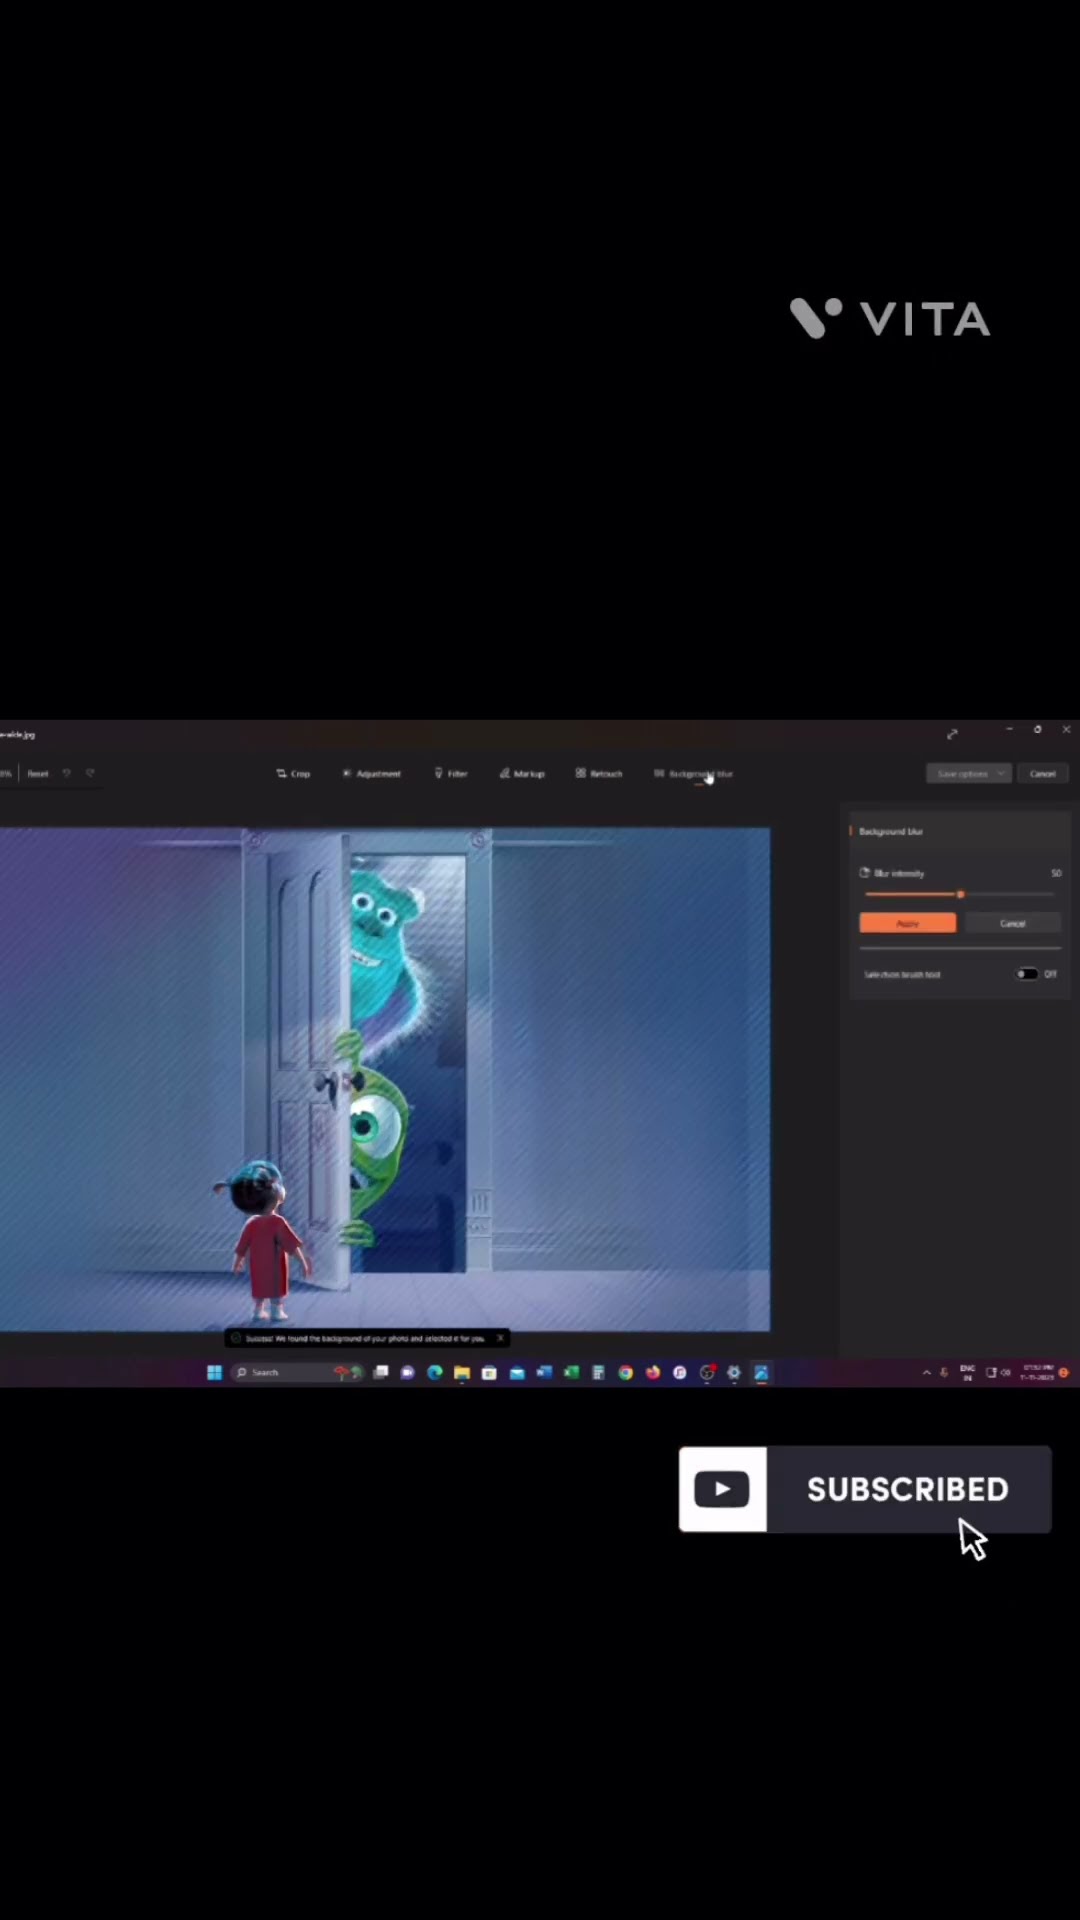Screen dimensions: 1080x1920
Task: Open Microsoft Store from taskbar
Action: 489,1373
